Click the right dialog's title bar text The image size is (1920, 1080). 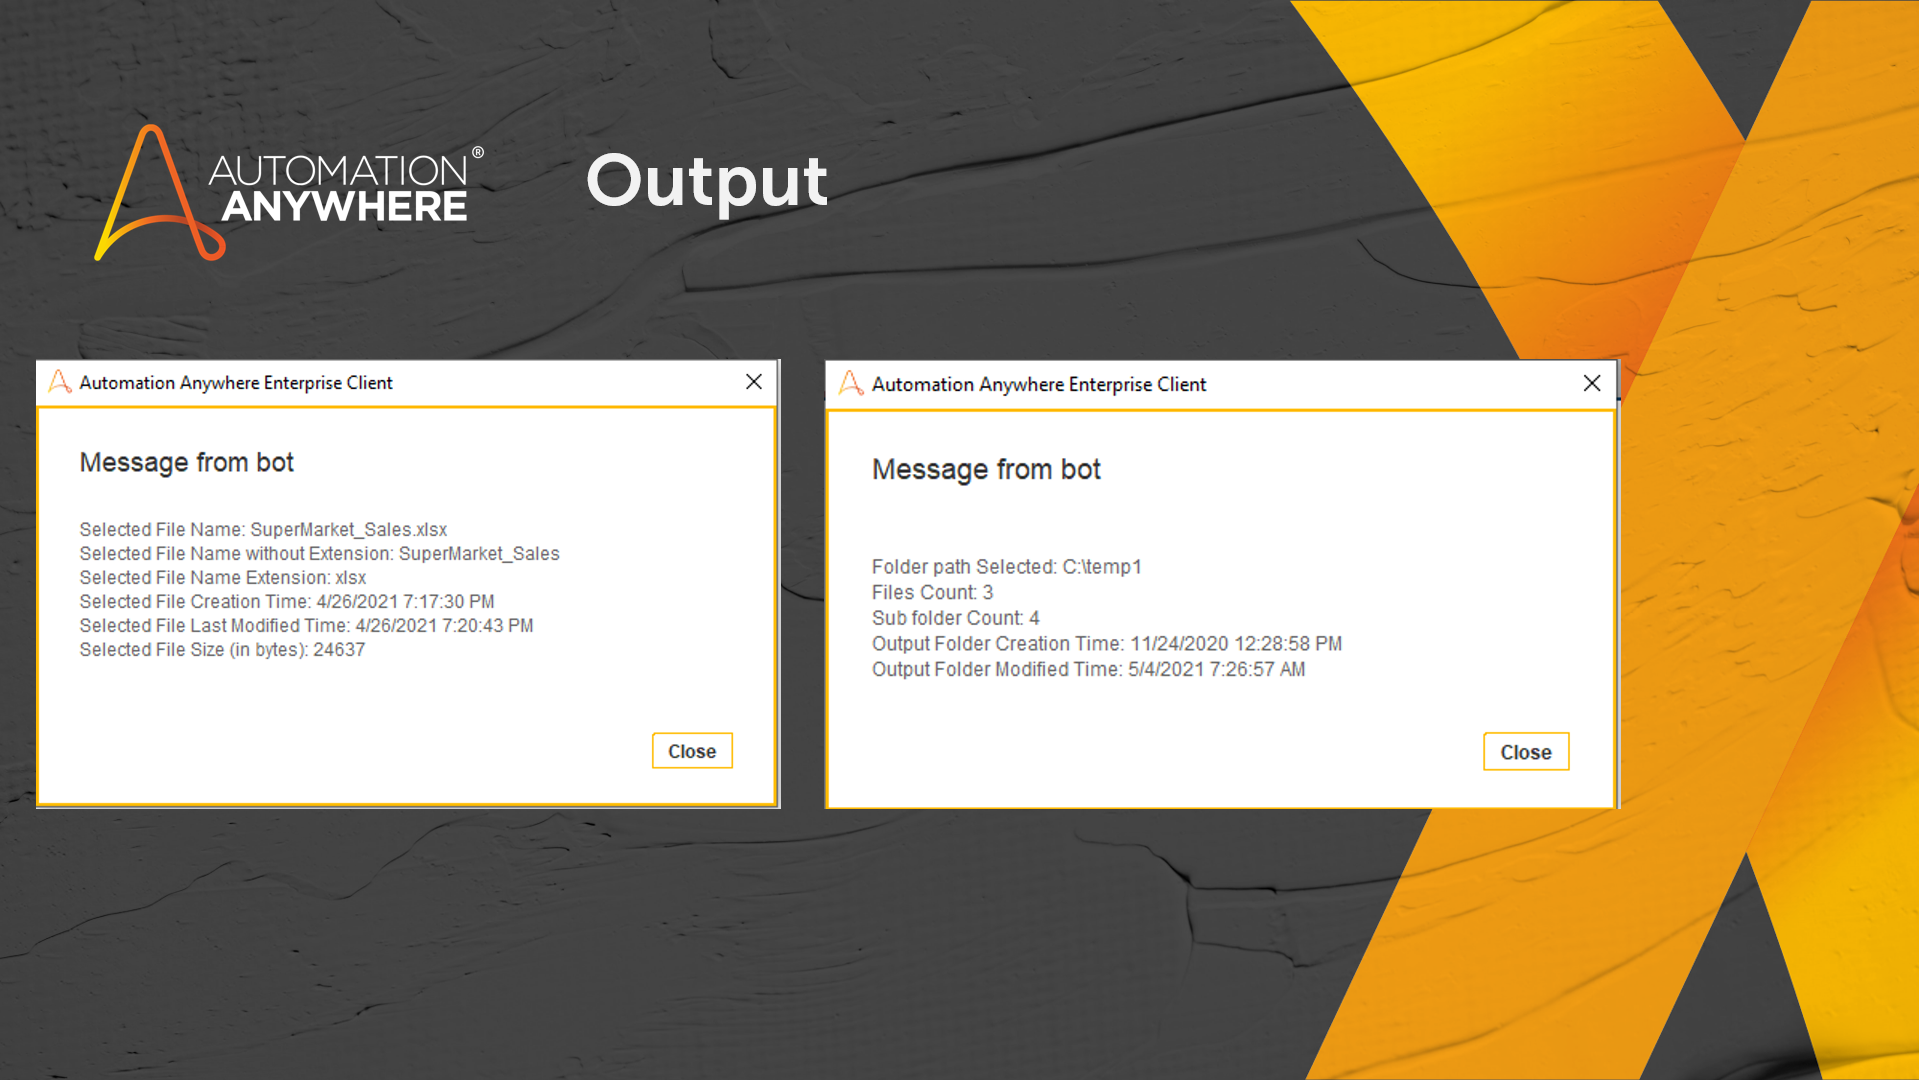coord(1038,385)
